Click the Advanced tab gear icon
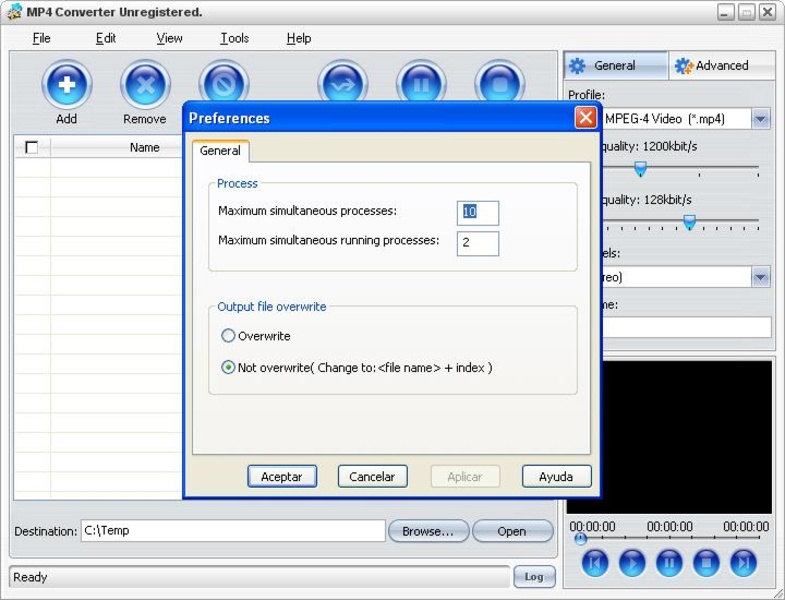This screenshot has width=785, height=600. pos(684,66)
